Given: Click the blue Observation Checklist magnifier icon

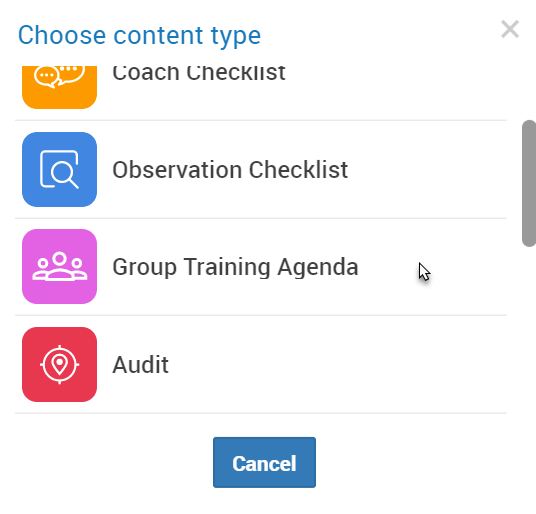Looking at the screenshot, I should 59,170.
